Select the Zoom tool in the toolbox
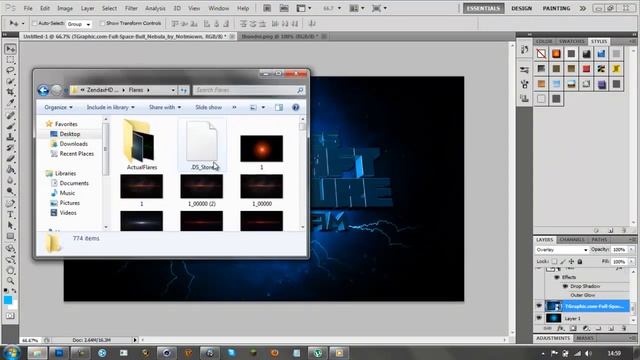The height and width of the screenshot is (360, 640). click(x=11, y=281)
